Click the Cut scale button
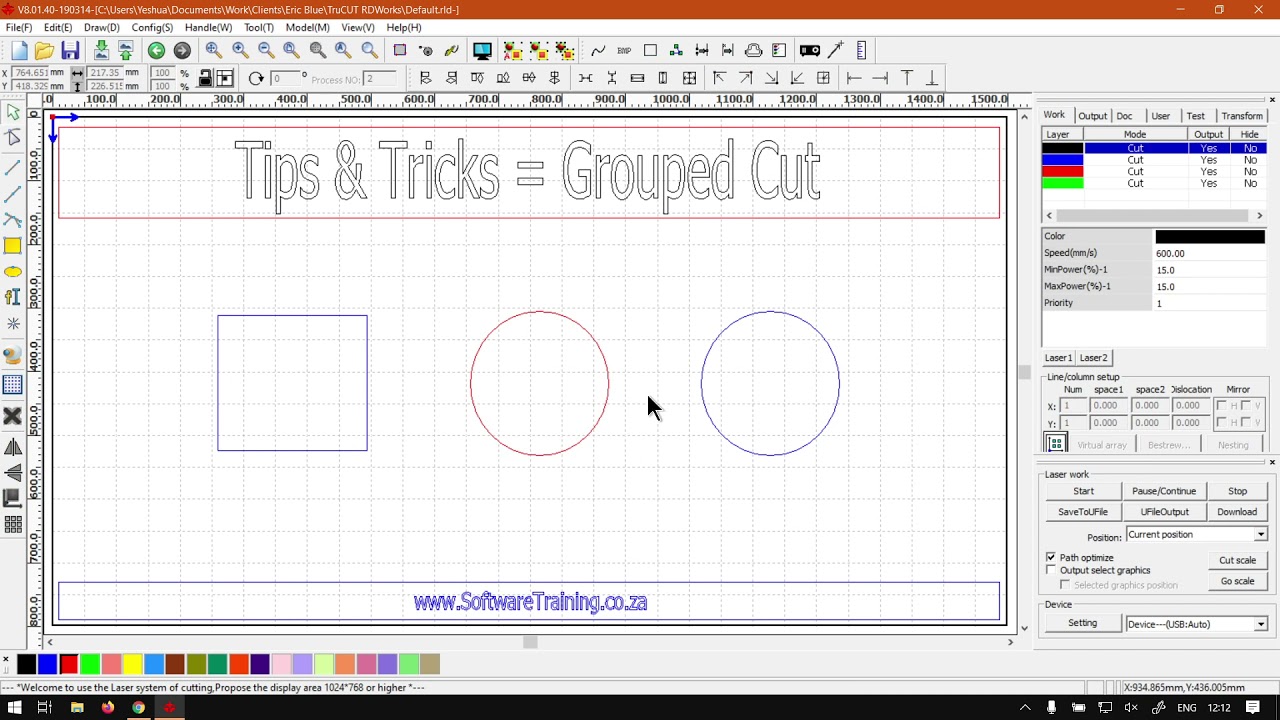 [x=1237, y=560]
